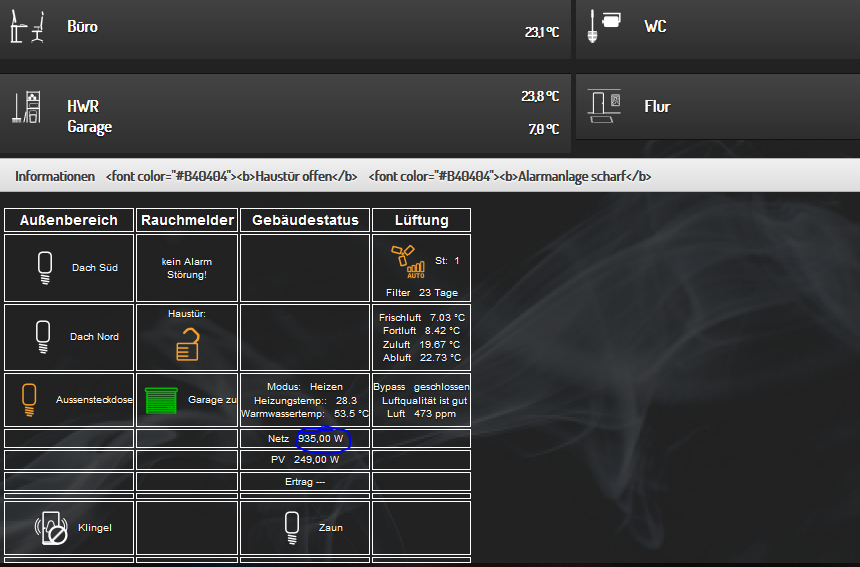860x567 pixels.
Task: Select the Gebäudestatus column header
Action: [x=305, y=220]
